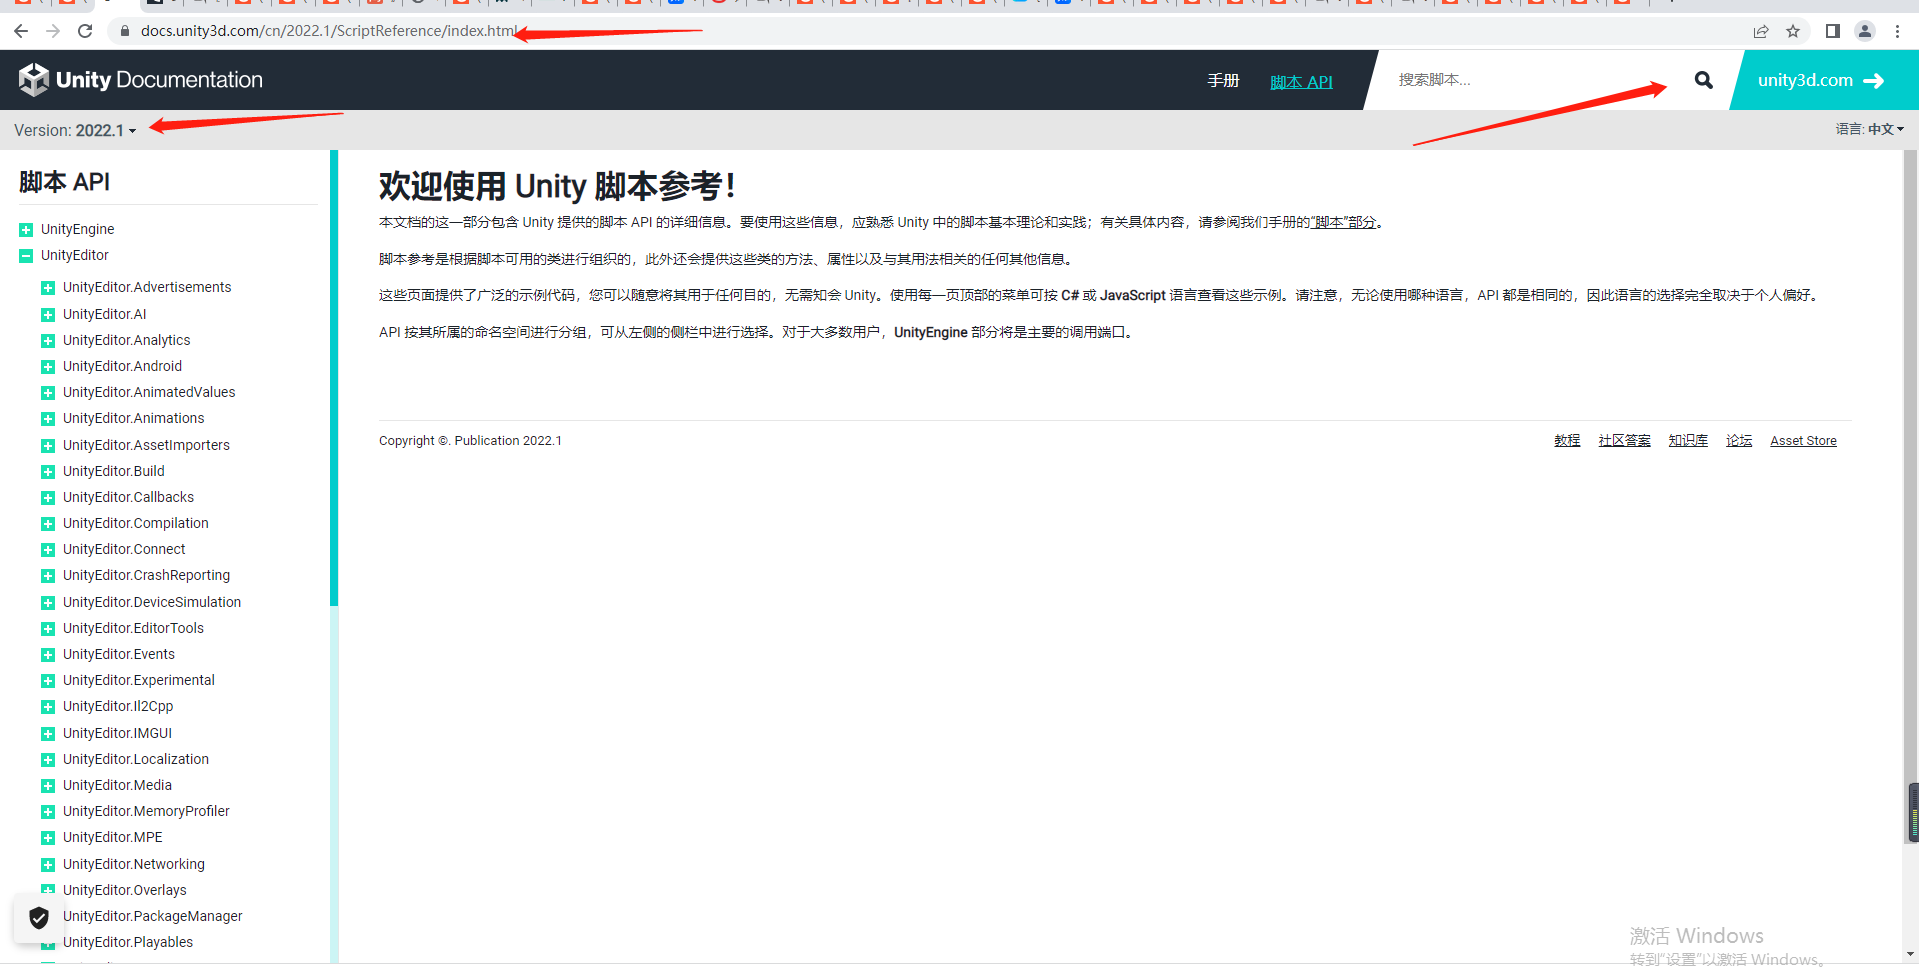This screenshot has width=1919, height=969.
Task: Open UnityEditor.Networking tree item
Action: pos(134,864)
